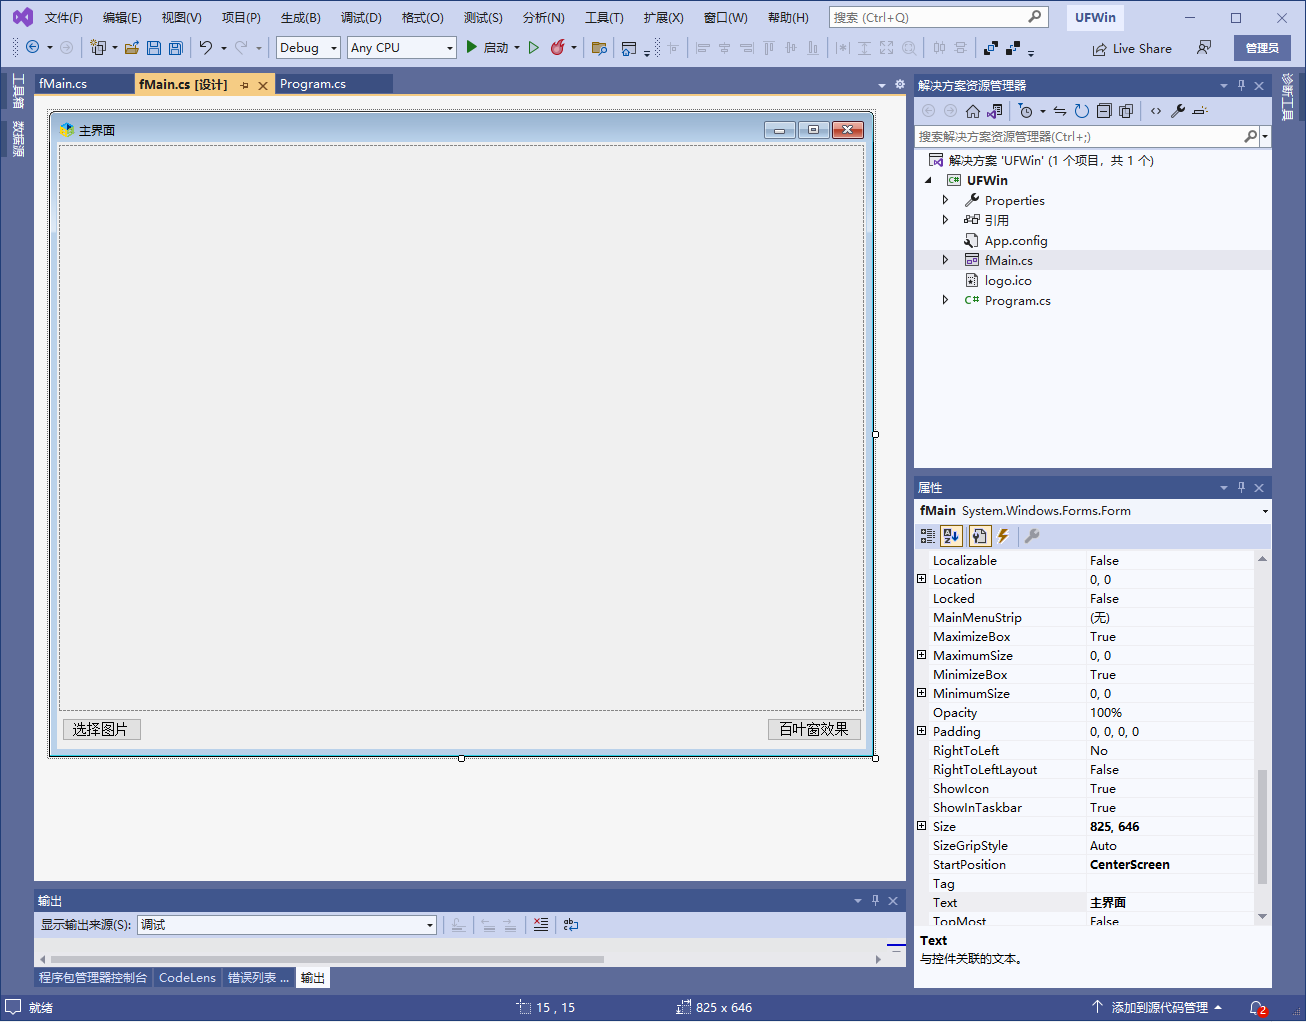Click the Output panel horizontal scrollbar

[327, 959]
